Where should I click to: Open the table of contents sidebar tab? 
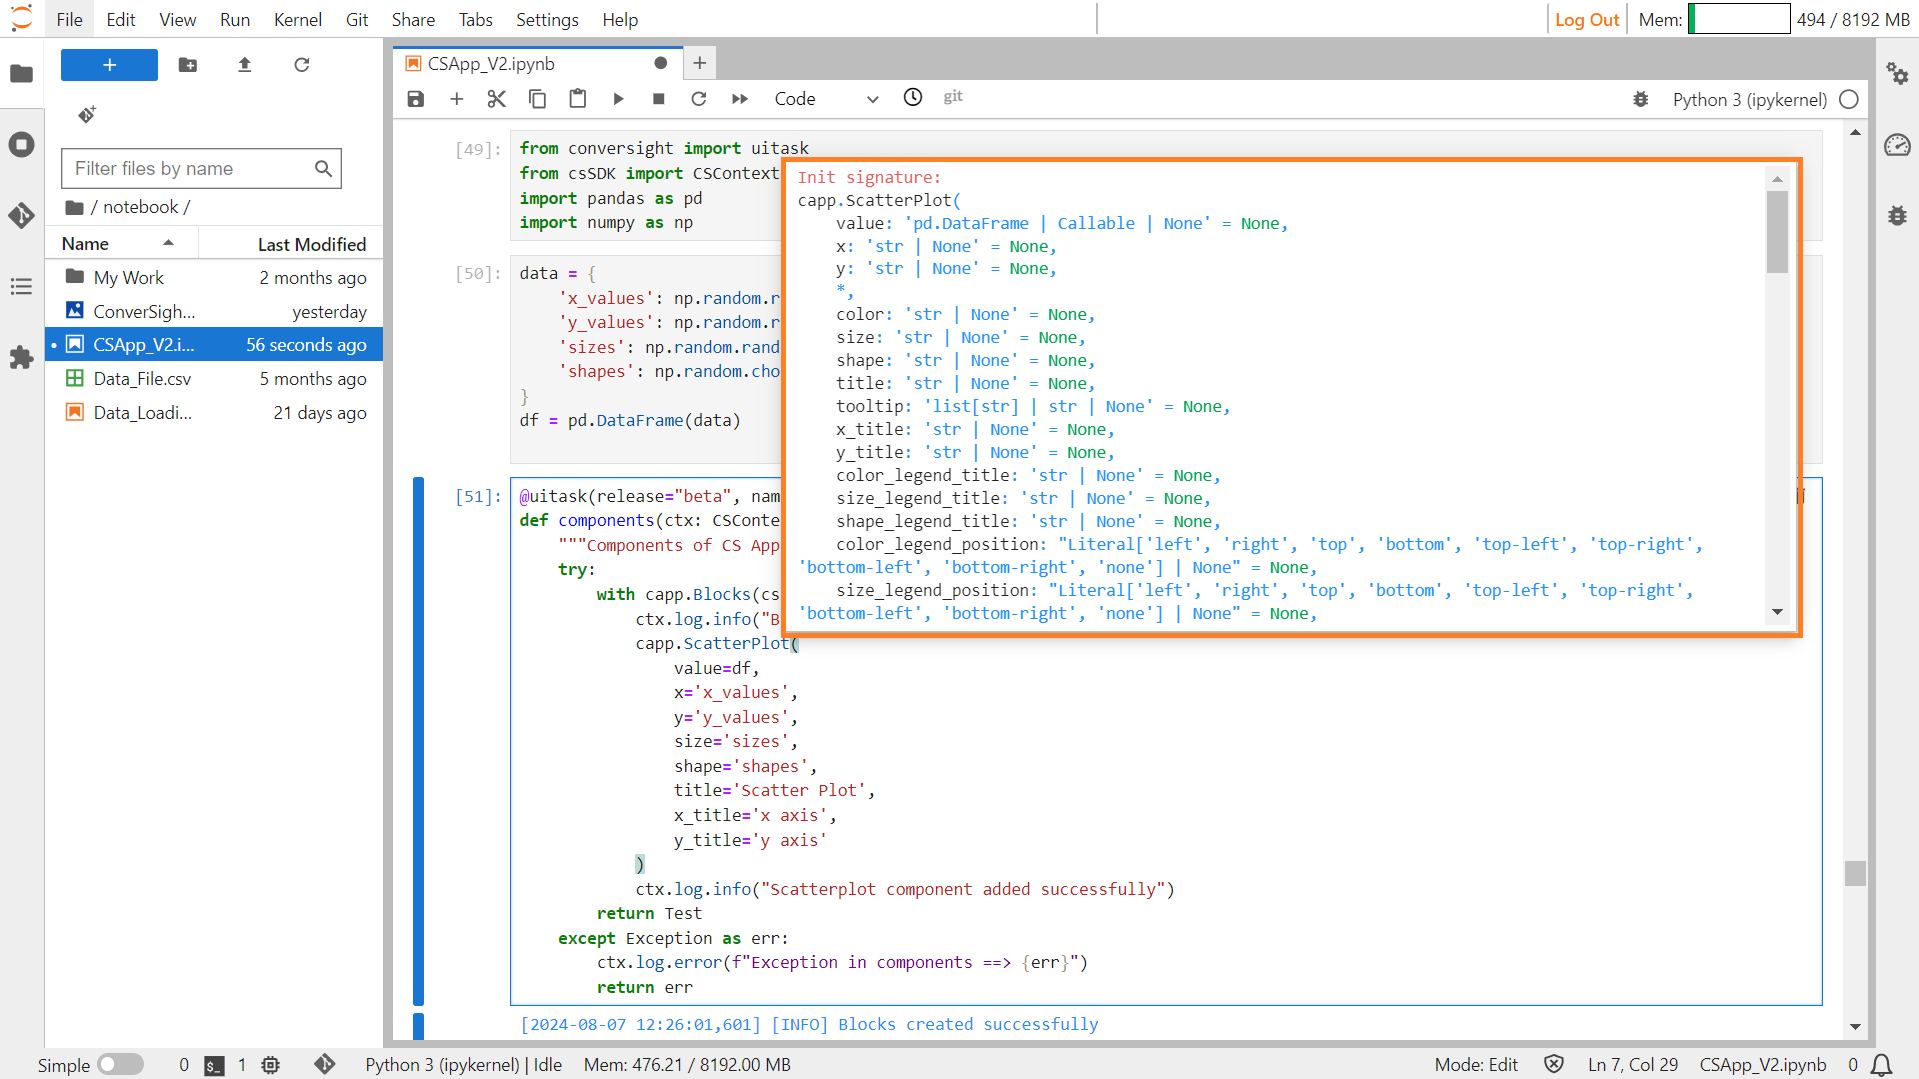(21, 287)
